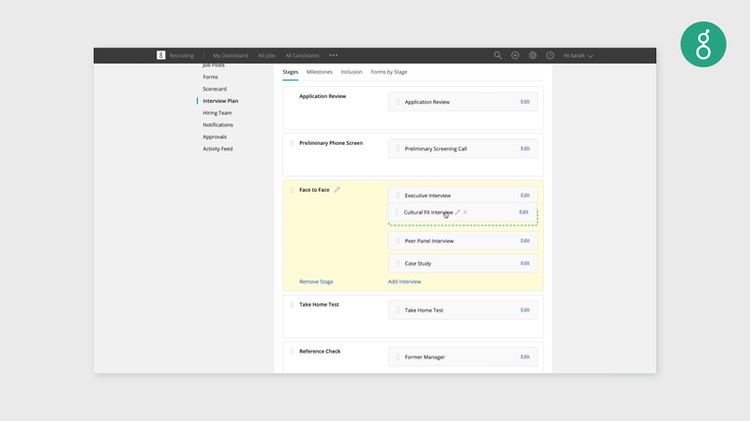750x421 pixels.
Task: Switch to the Inclusion tab
Action: (x=352, y=72)
